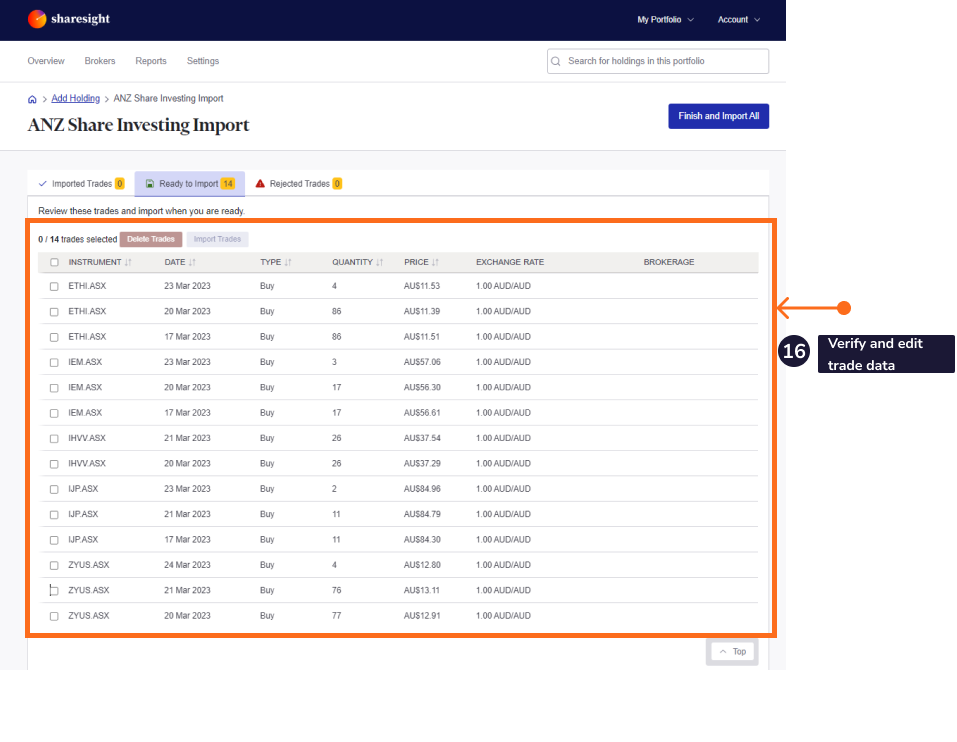Sort table by Type column
Image resolution: width=957 pixels, height=742 pixels.
pyautogui.click(x=287, y=262)
